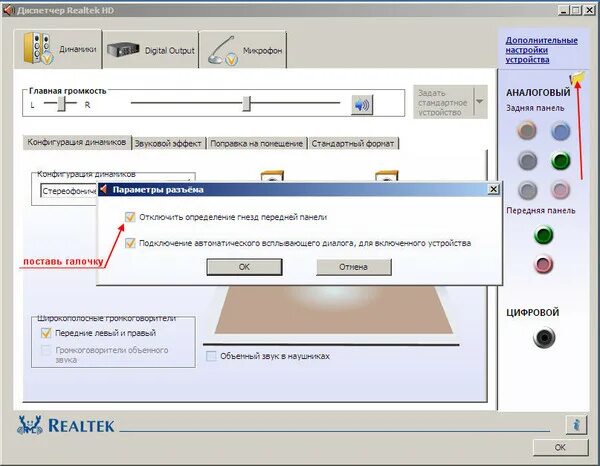The height and width of the screenshot is (466, 600).
Task: Open the info button near Realtek logo
Action: (x=576, y=424)
